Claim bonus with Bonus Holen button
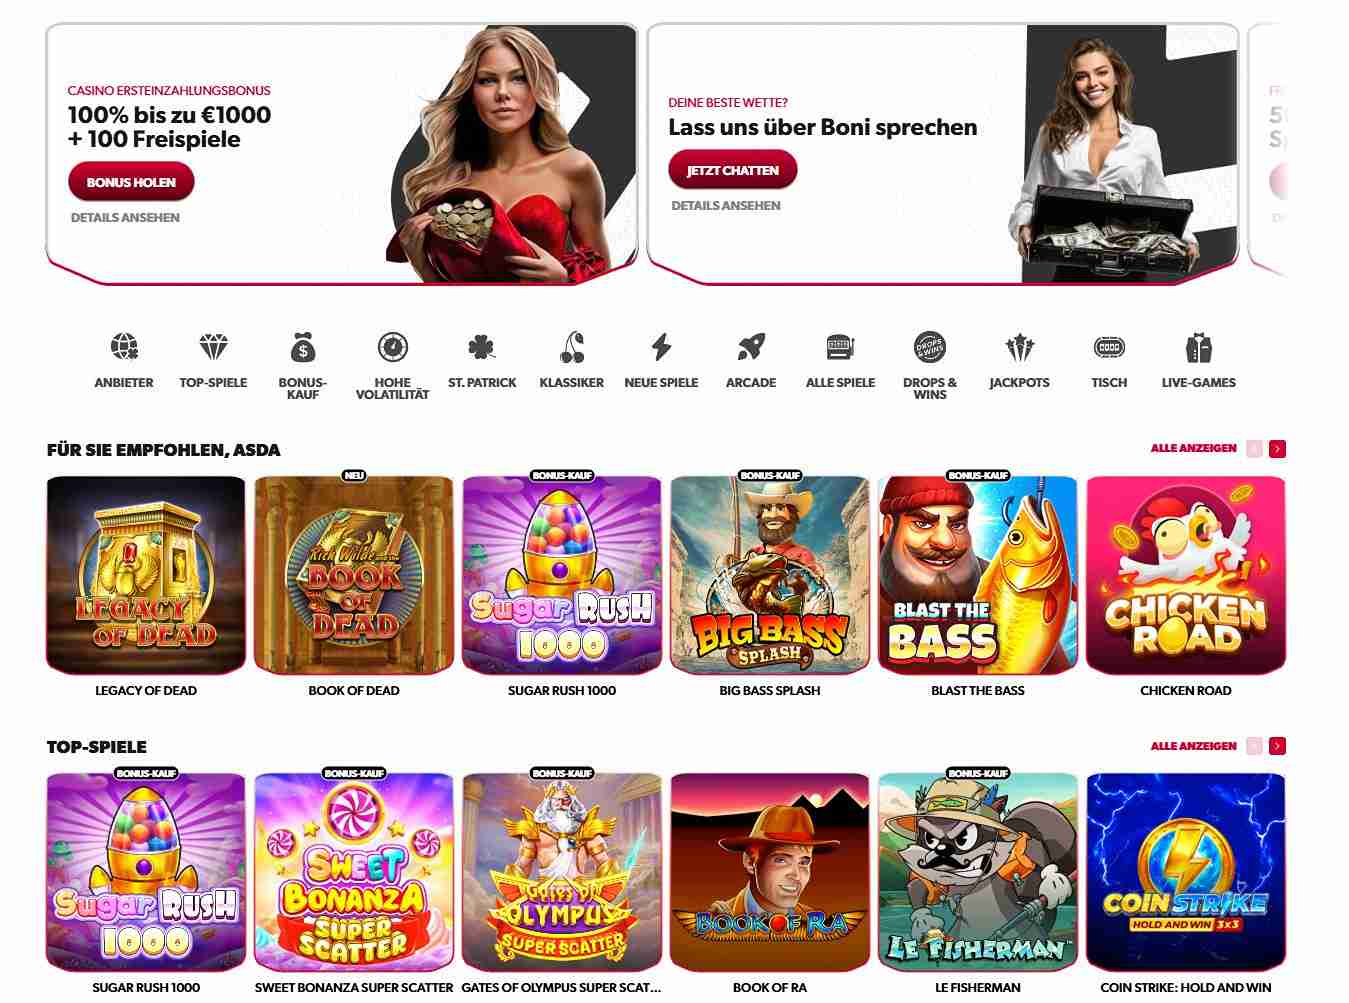 [x=131, y=182]
